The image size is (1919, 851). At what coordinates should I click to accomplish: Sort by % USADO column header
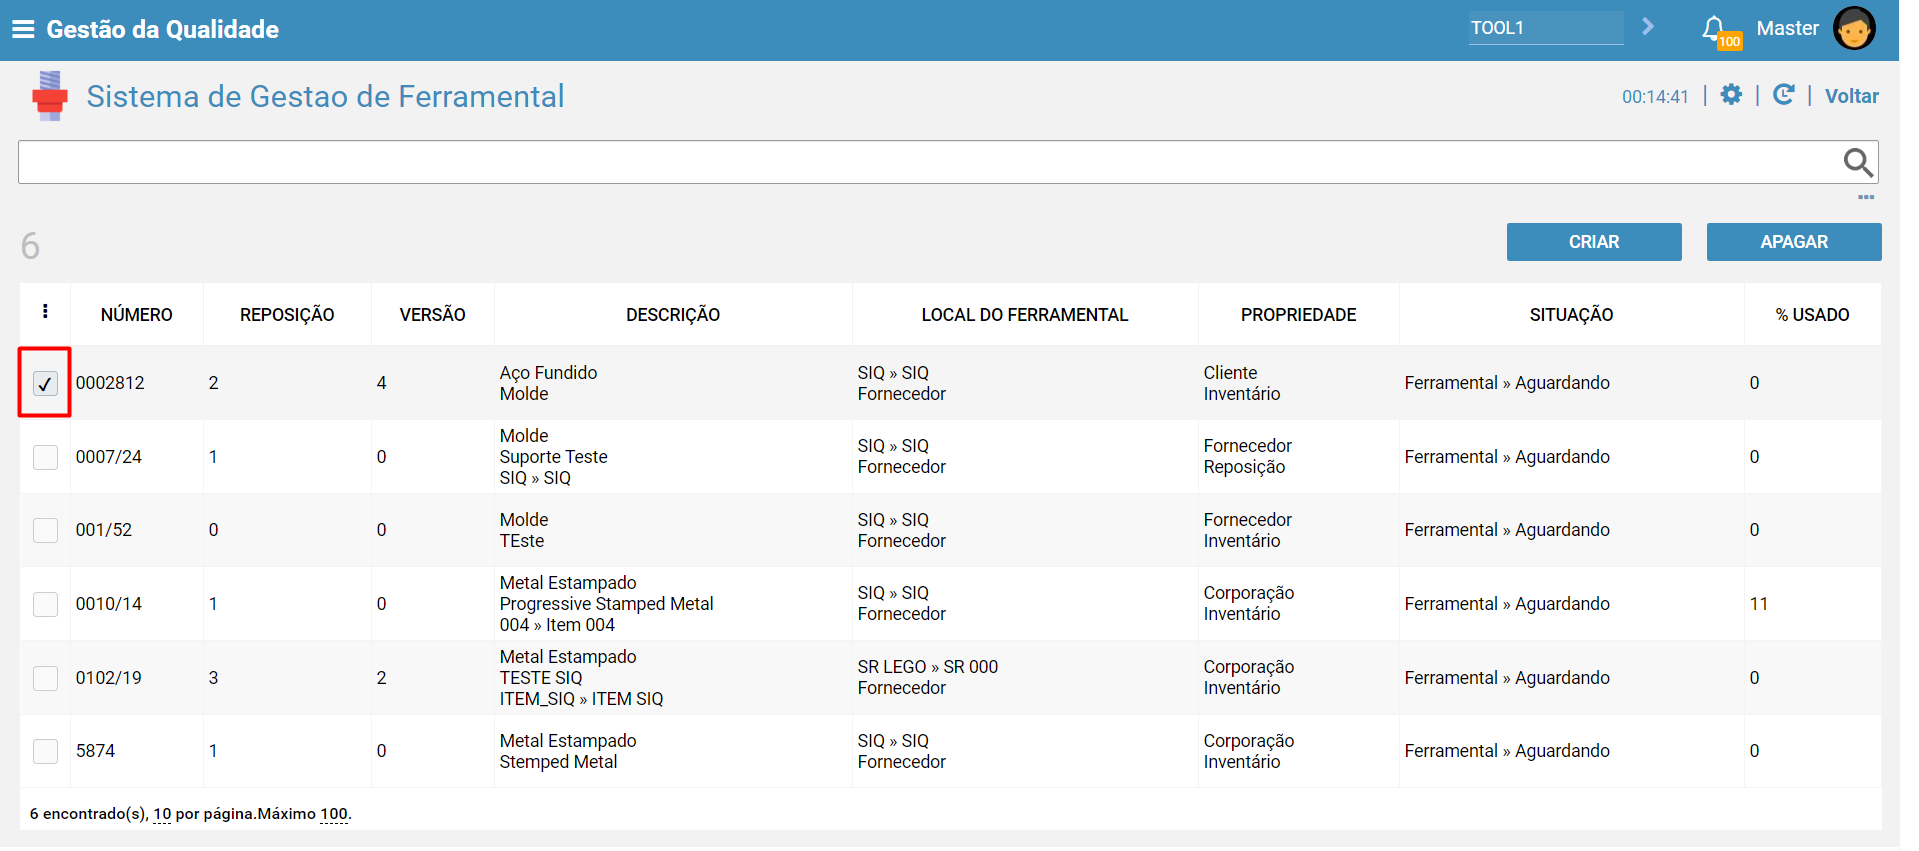[x=1812, y=315]
